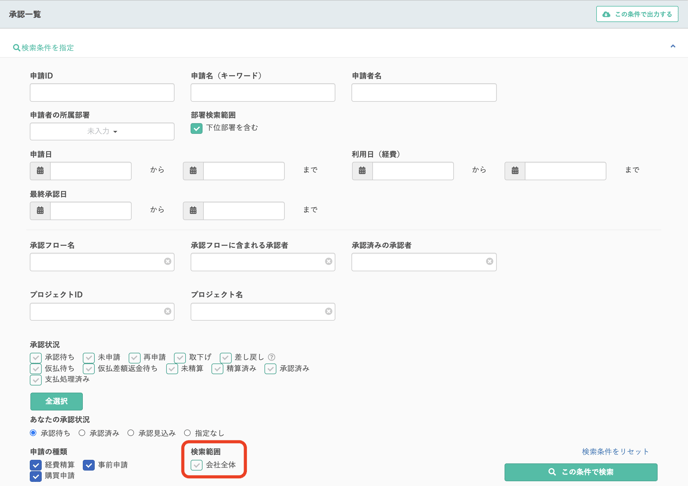Click the calendar icon for 利用日（経費） start date
This screenshot has width=688, height=486.
pos(362,171)
